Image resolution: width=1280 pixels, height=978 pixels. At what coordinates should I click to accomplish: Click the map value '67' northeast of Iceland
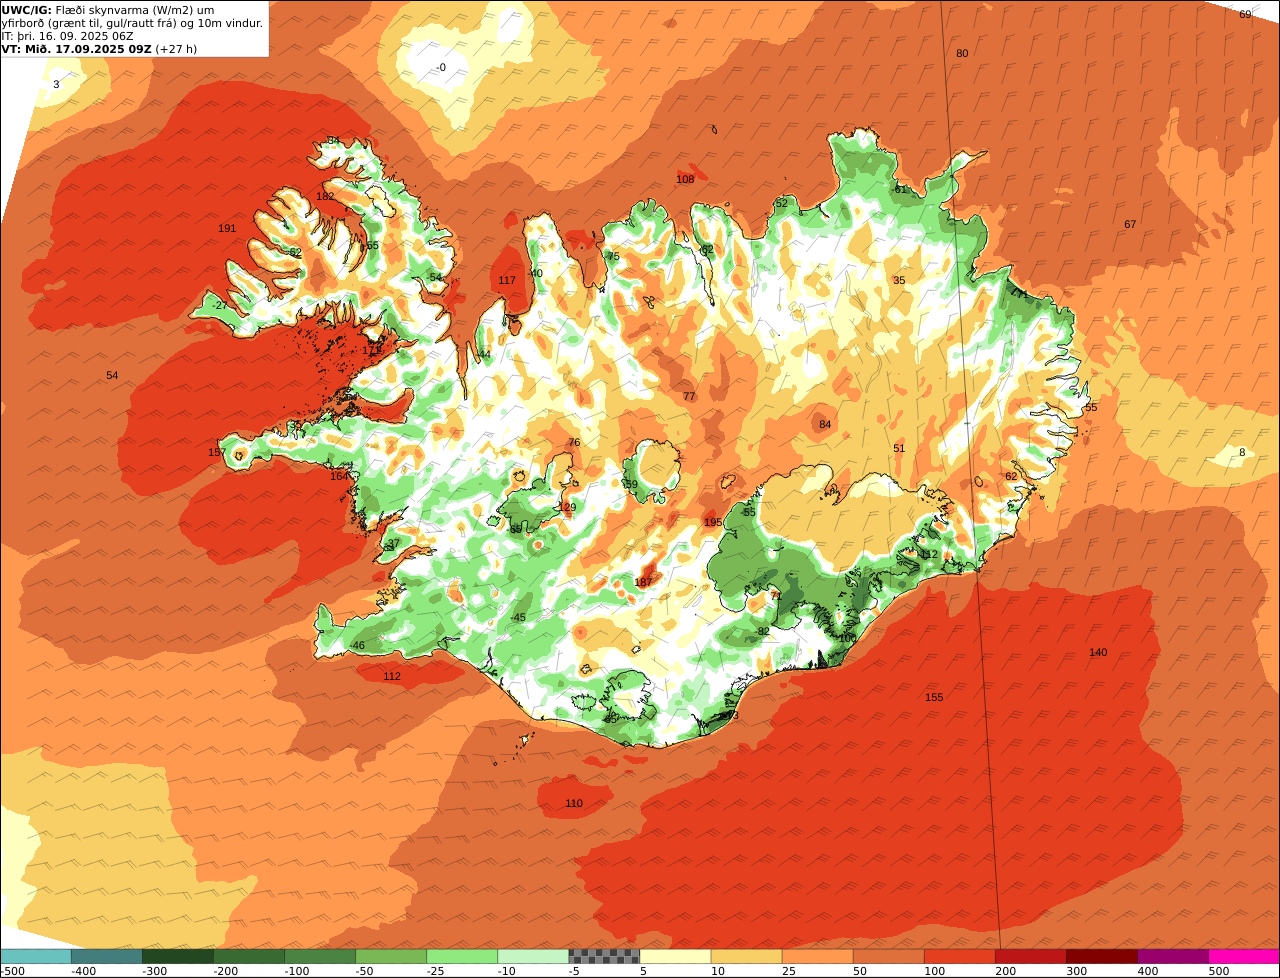point(1130,225)
